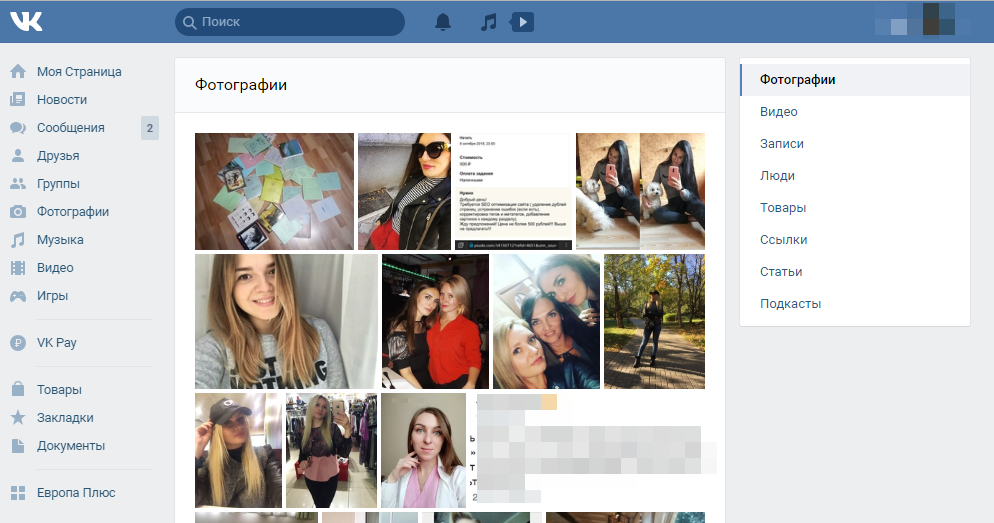994x523 pixels.
Task: Click the Сообщения speech bubble icon
Action: click(x=18, y=128)
